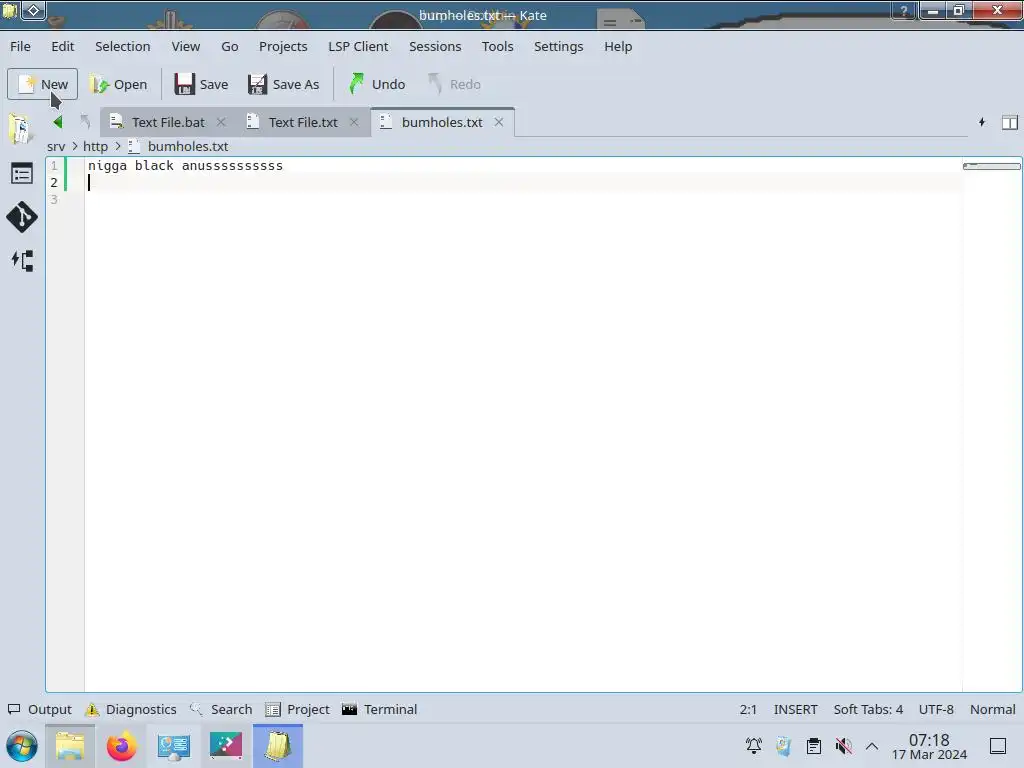Open the quick open lightning icon

click(x=982, y=122)
